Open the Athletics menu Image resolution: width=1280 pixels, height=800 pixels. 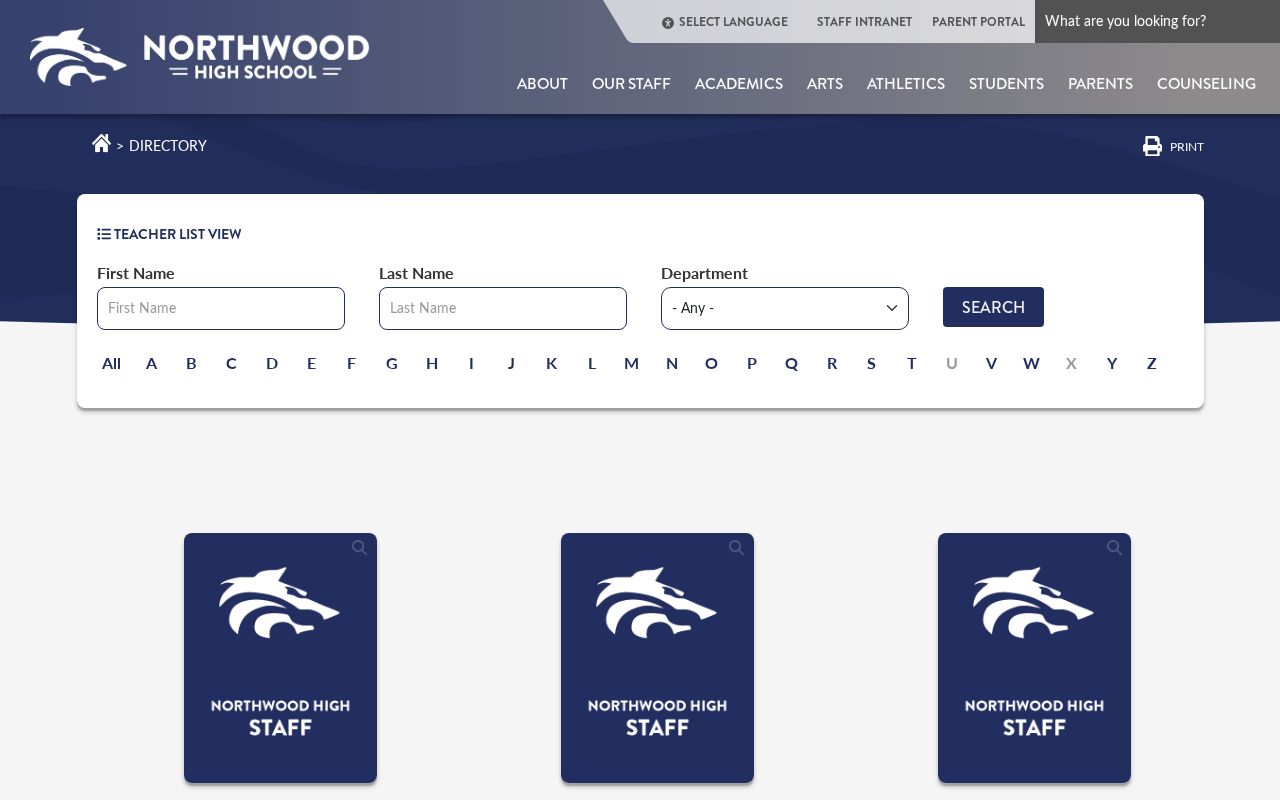[906, 84]
